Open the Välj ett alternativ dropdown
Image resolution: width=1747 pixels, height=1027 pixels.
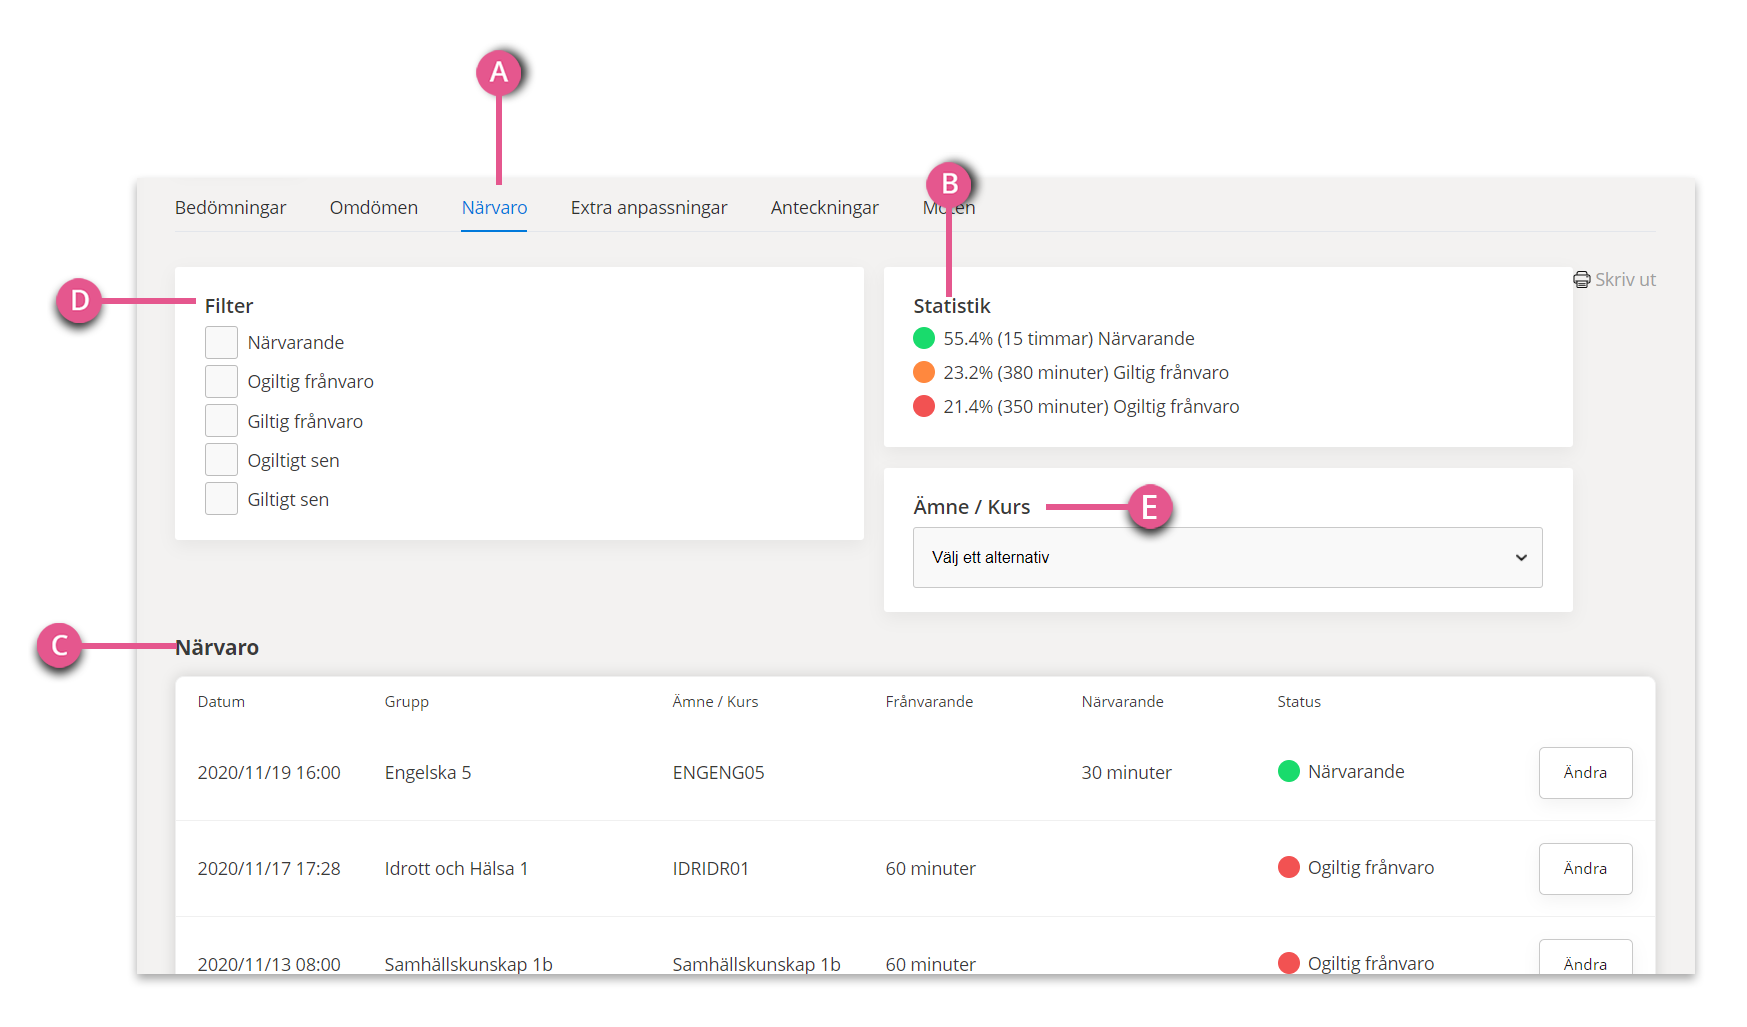coord(1227,557)
